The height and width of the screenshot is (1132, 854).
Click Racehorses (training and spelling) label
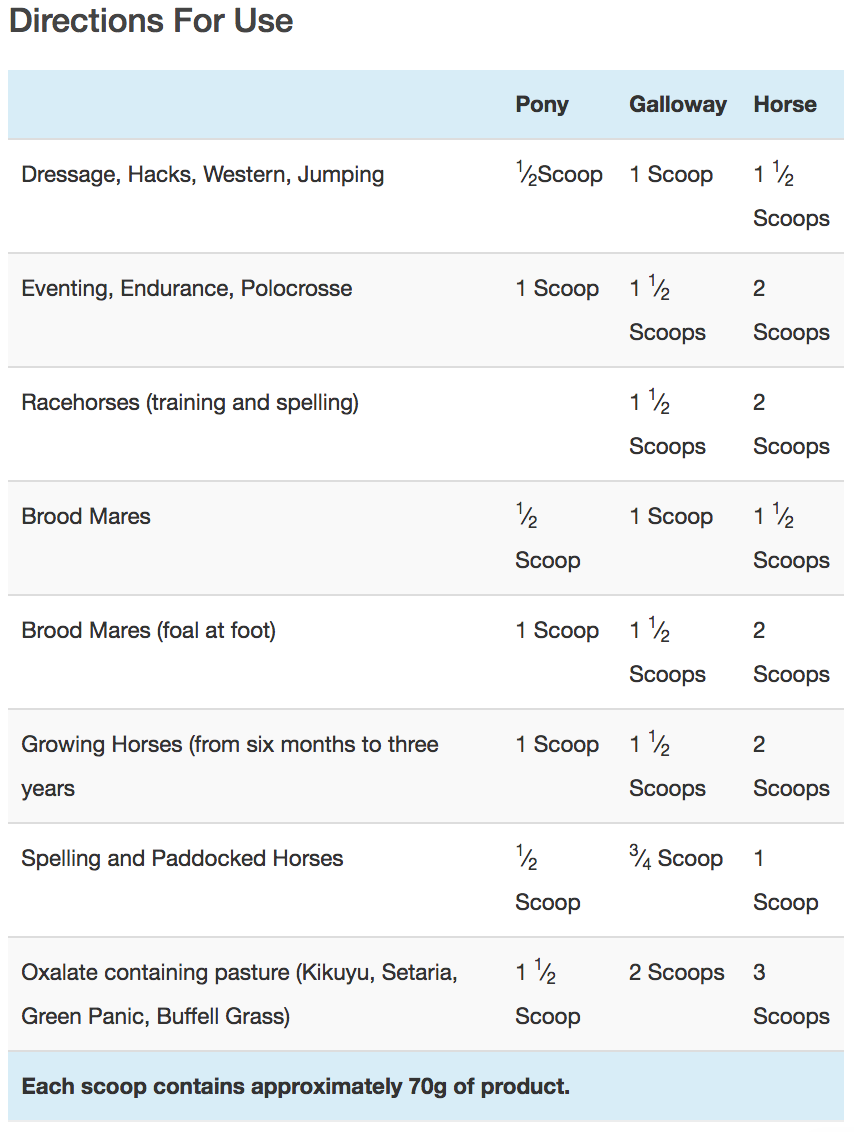tap(189, 403)
